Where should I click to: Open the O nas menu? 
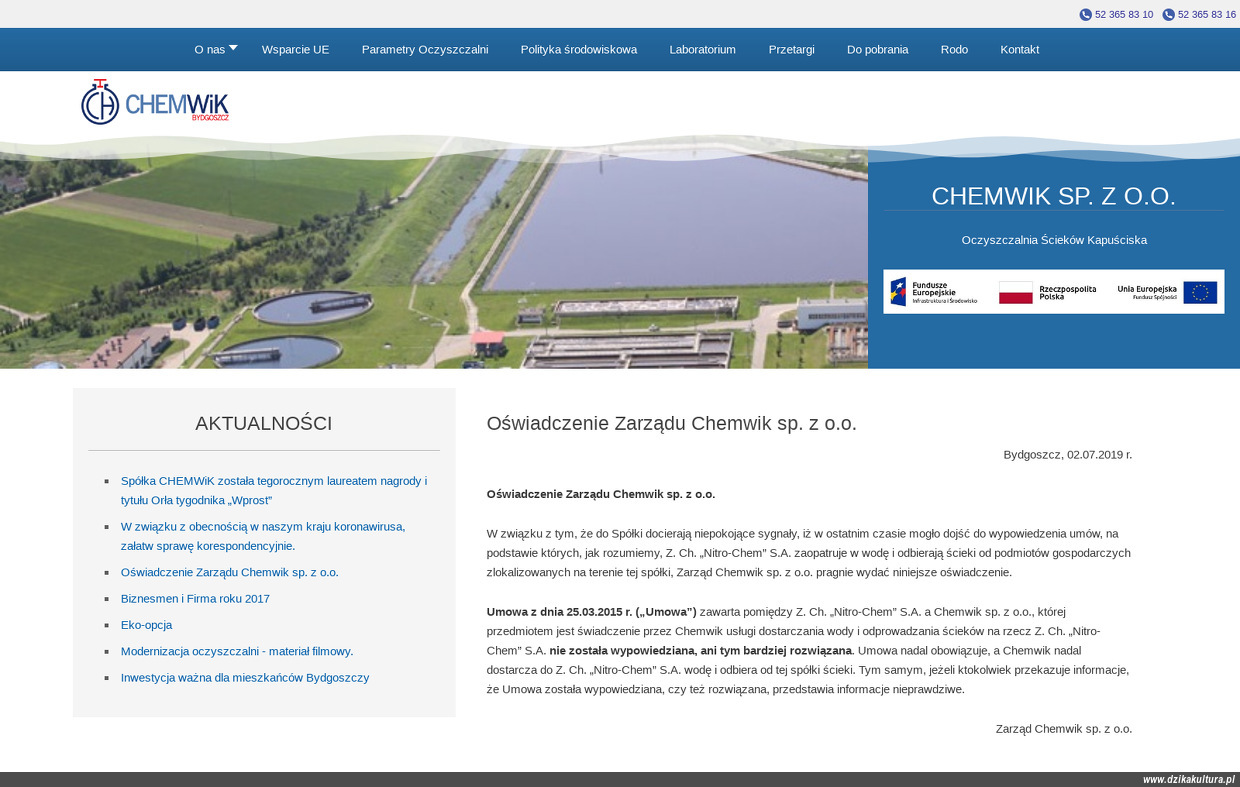pyautogui.click(x=210, y=49)
